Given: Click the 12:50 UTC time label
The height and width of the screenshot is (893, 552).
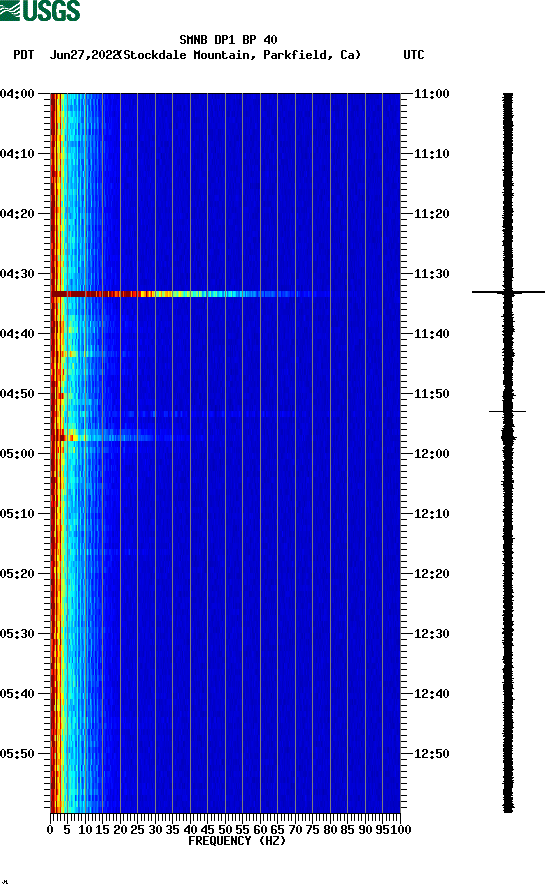Looking at the screenshot, I should click(432, 753).
